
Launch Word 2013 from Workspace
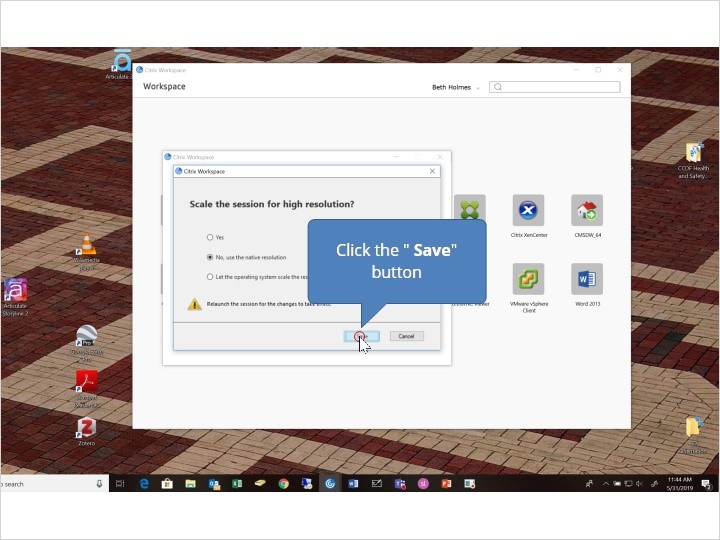587,279
